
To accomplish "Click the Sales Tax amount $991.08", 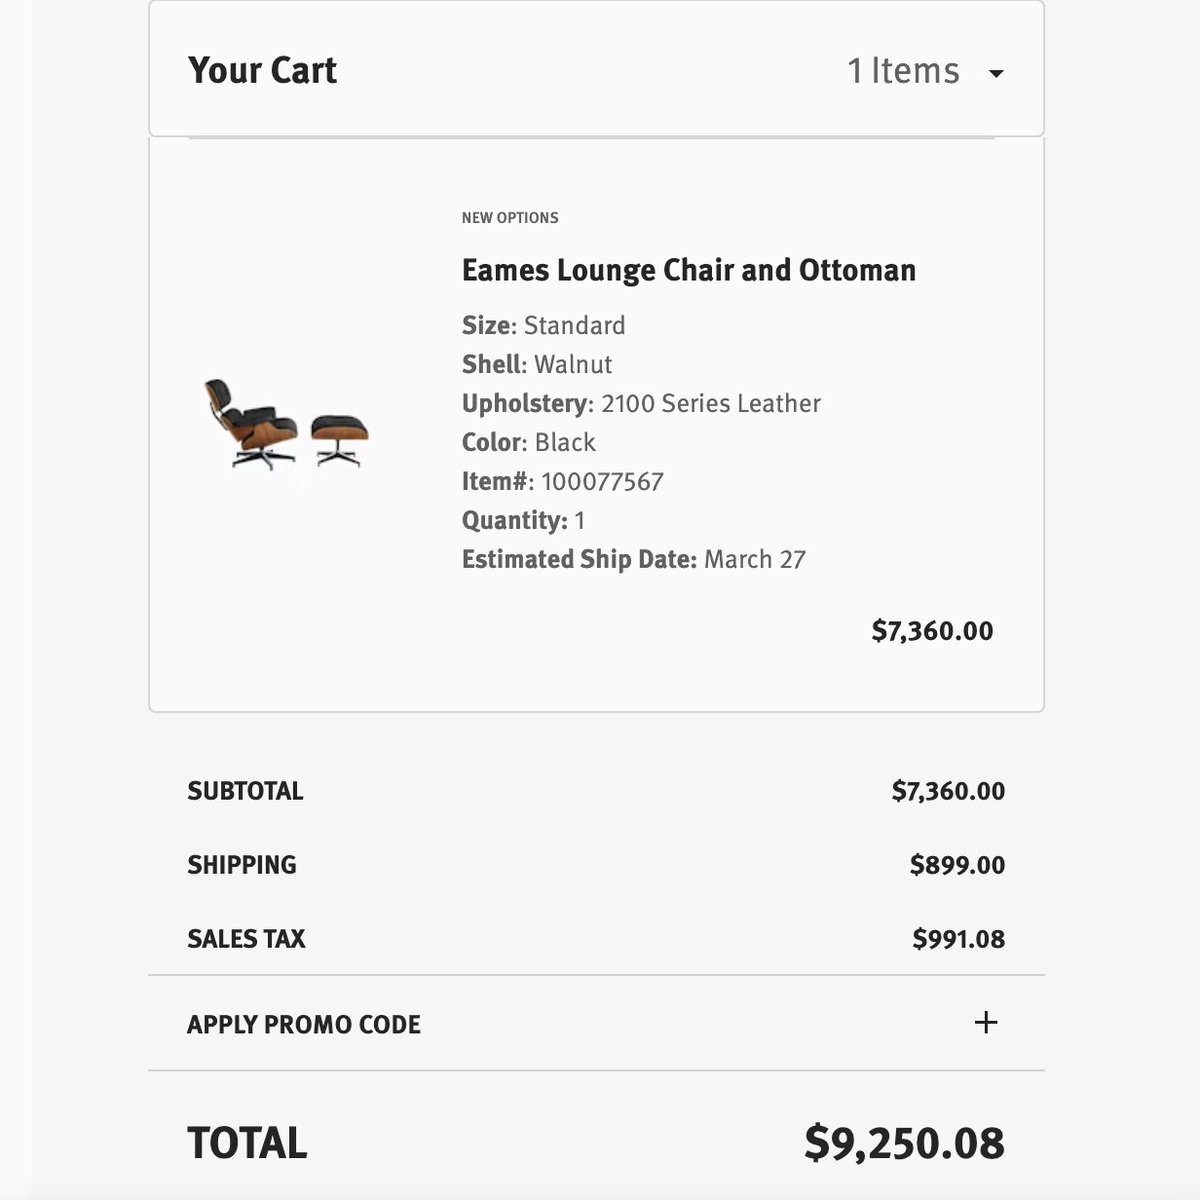I will tap(958, 939).
